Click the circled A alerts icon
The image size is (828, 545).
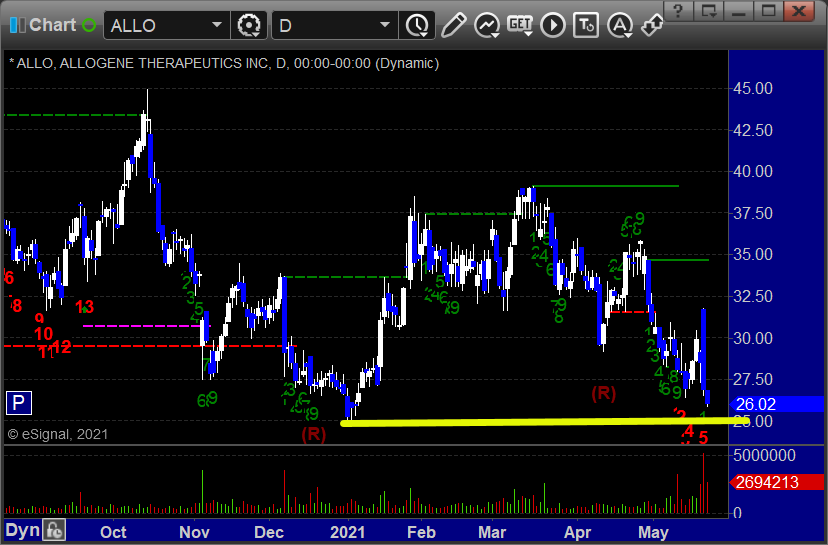pyautogui.click(x=620, y=25)
